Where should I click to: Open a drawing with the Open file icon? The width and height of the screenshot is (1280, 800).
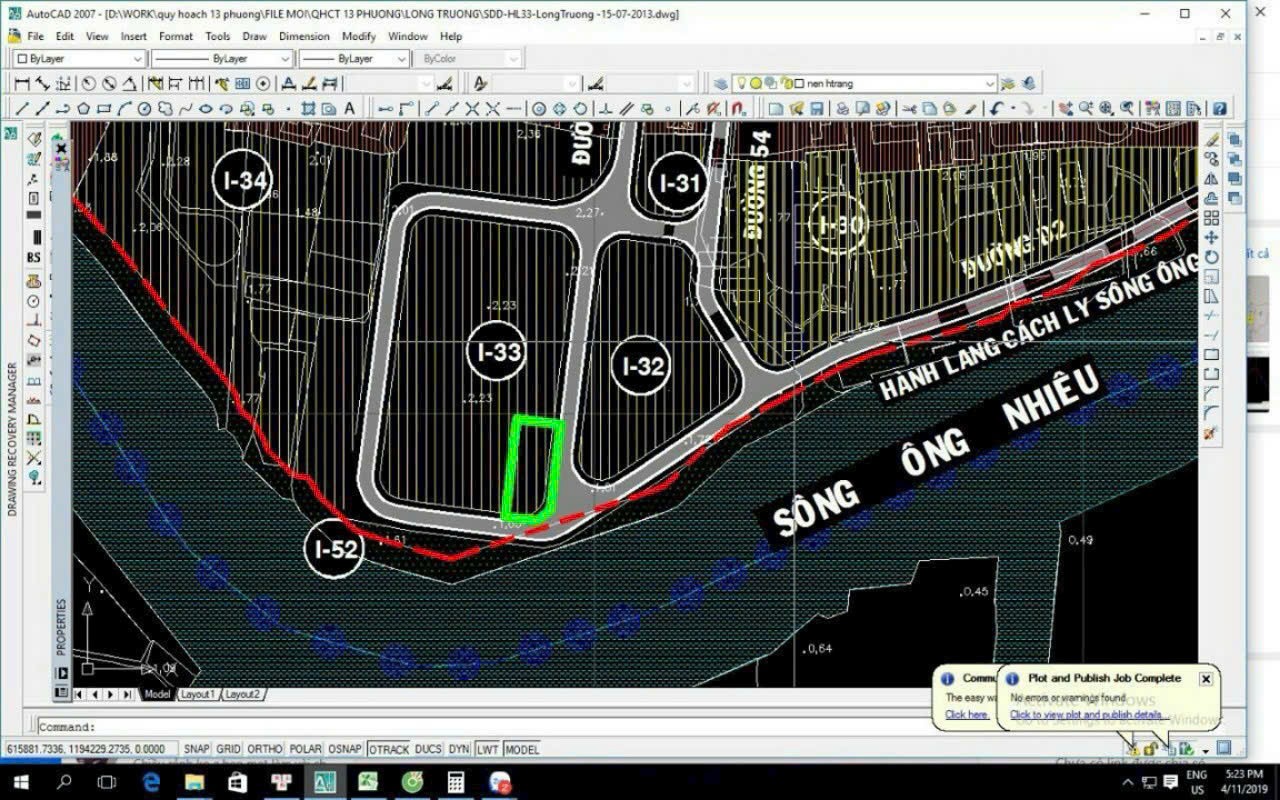(796, 108)
